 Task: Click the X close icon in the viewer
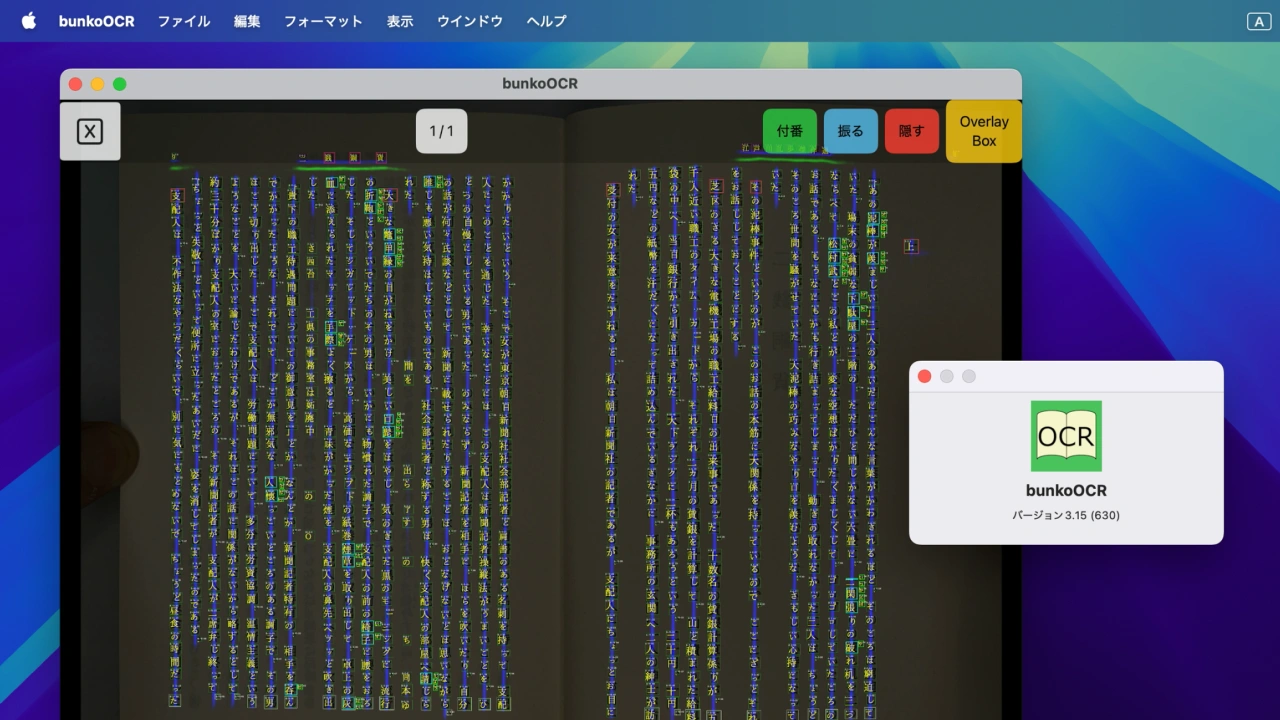[90, 131]
